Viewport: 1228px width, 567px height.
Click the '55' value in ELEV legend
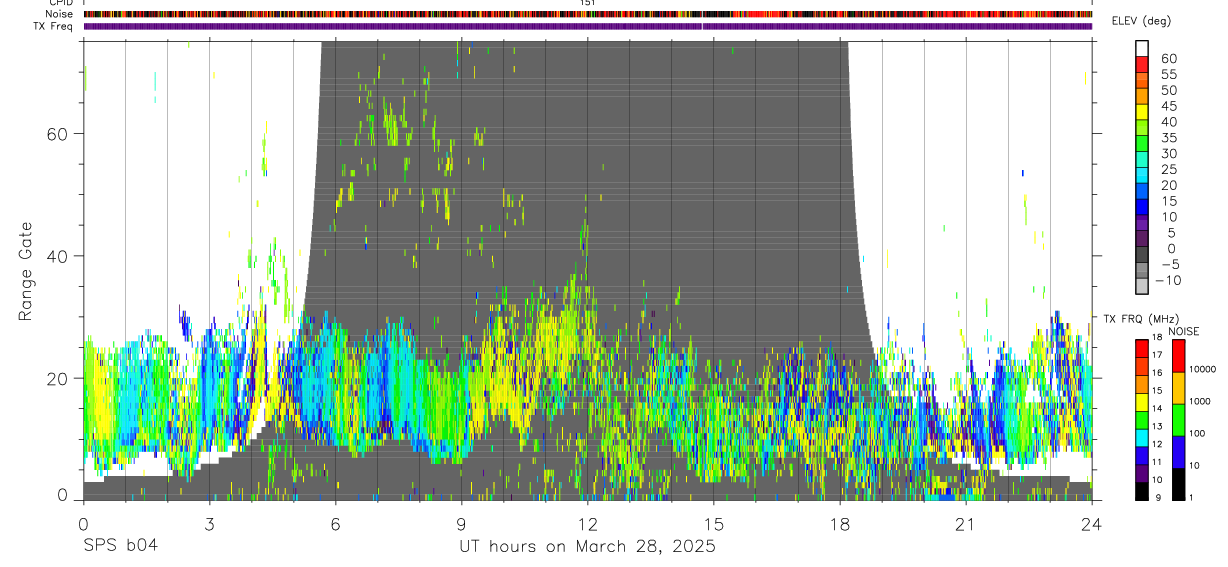(1167, 74)
